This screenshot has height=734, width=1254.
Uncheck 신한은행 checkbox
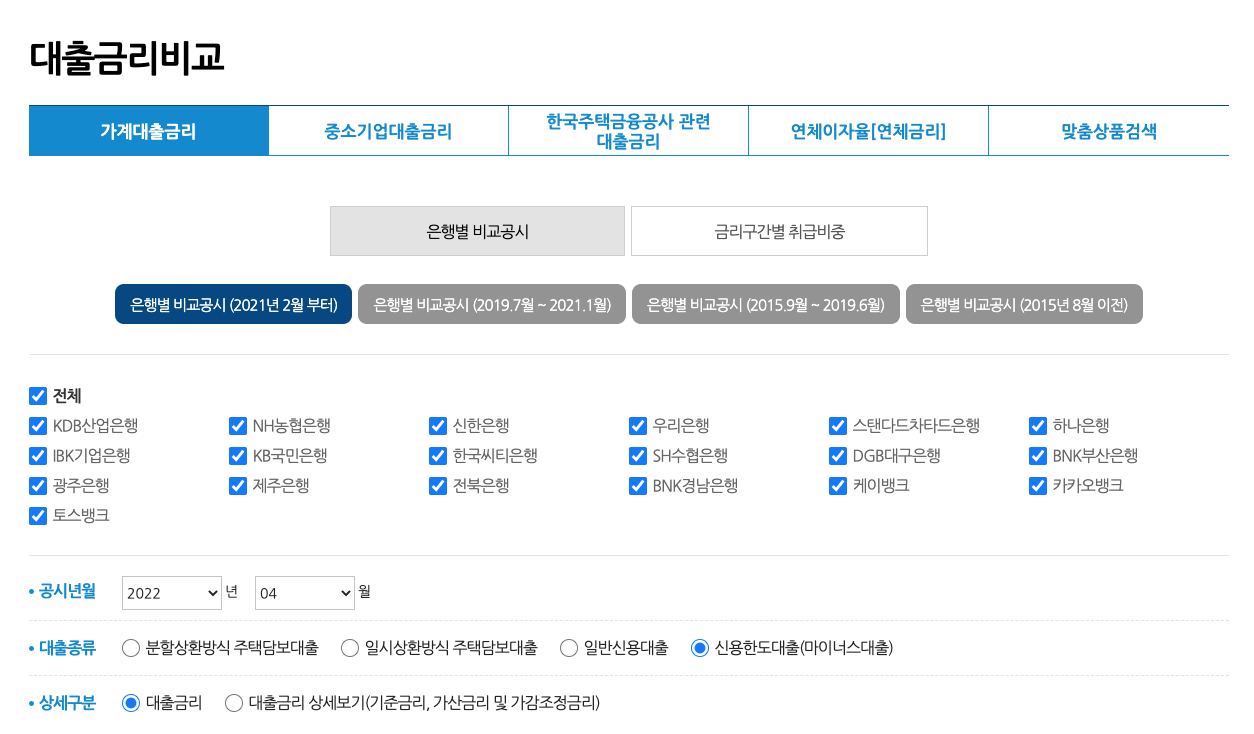[x=438, y=426]
